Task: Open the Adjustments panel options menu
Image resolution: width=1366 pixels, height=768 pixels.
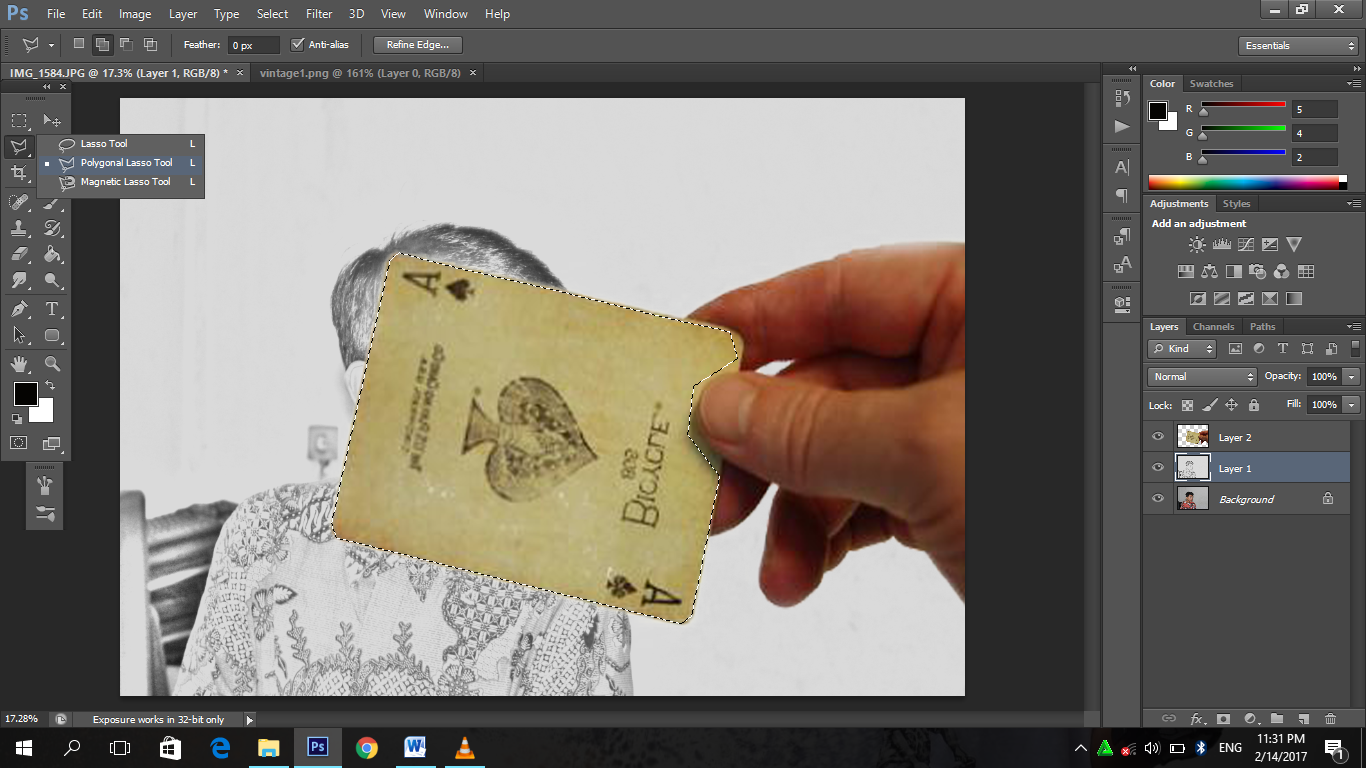Action: [x=1353, y=204]
